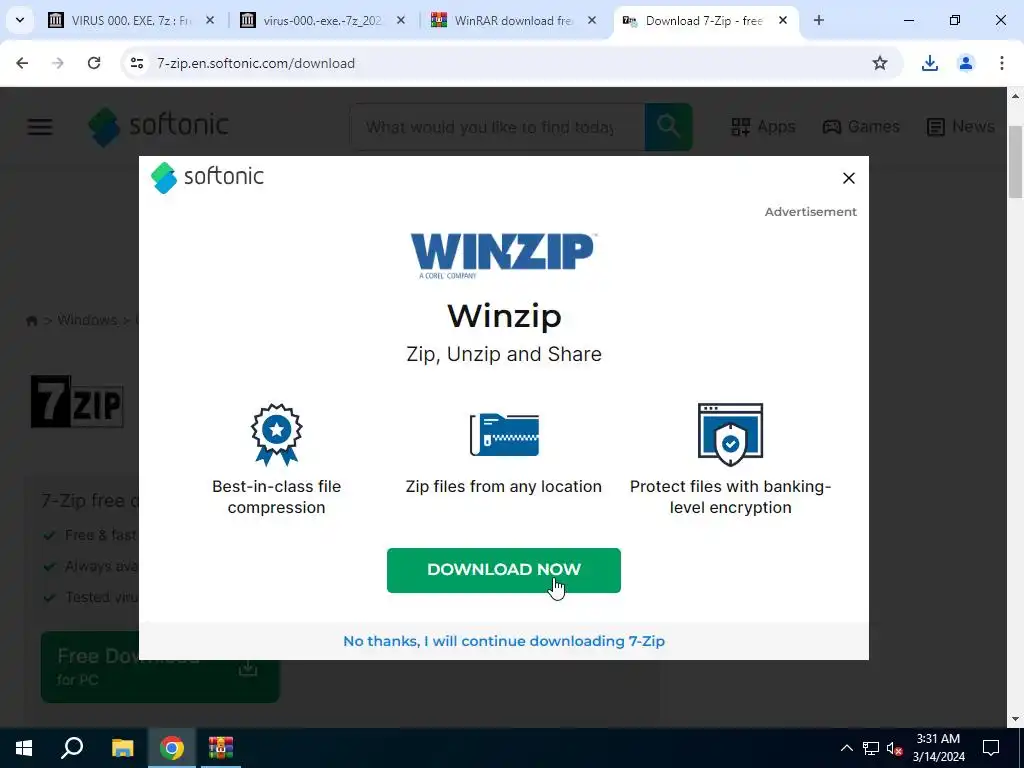Click the zipped folder icon

pos(504,434)
